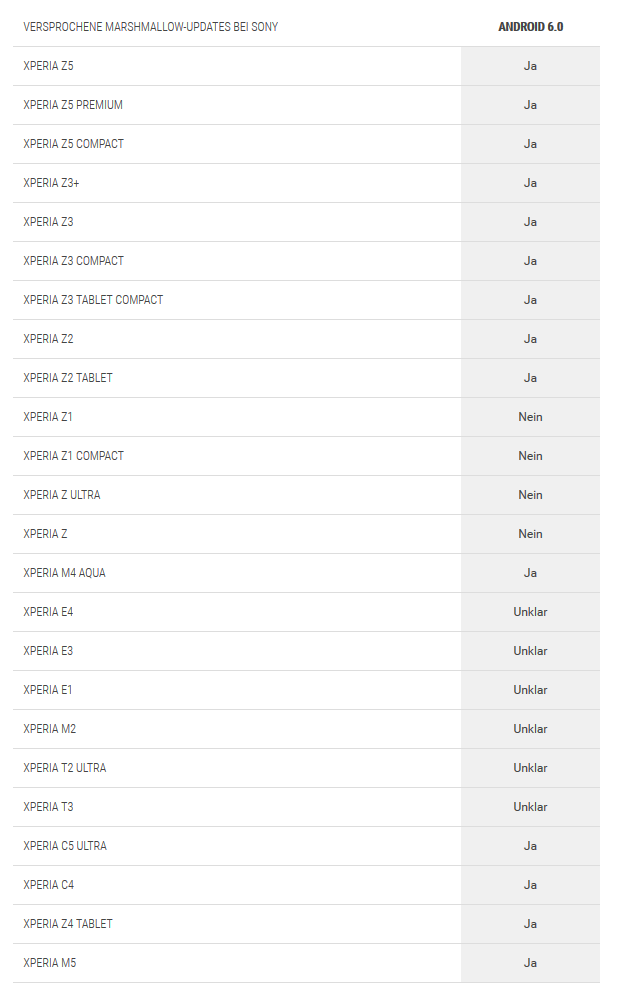
Task: Click the 'Versprochene Marshmallow-Updates bei Sony' header
Action: pyautogui.click(x=151, y=27)
